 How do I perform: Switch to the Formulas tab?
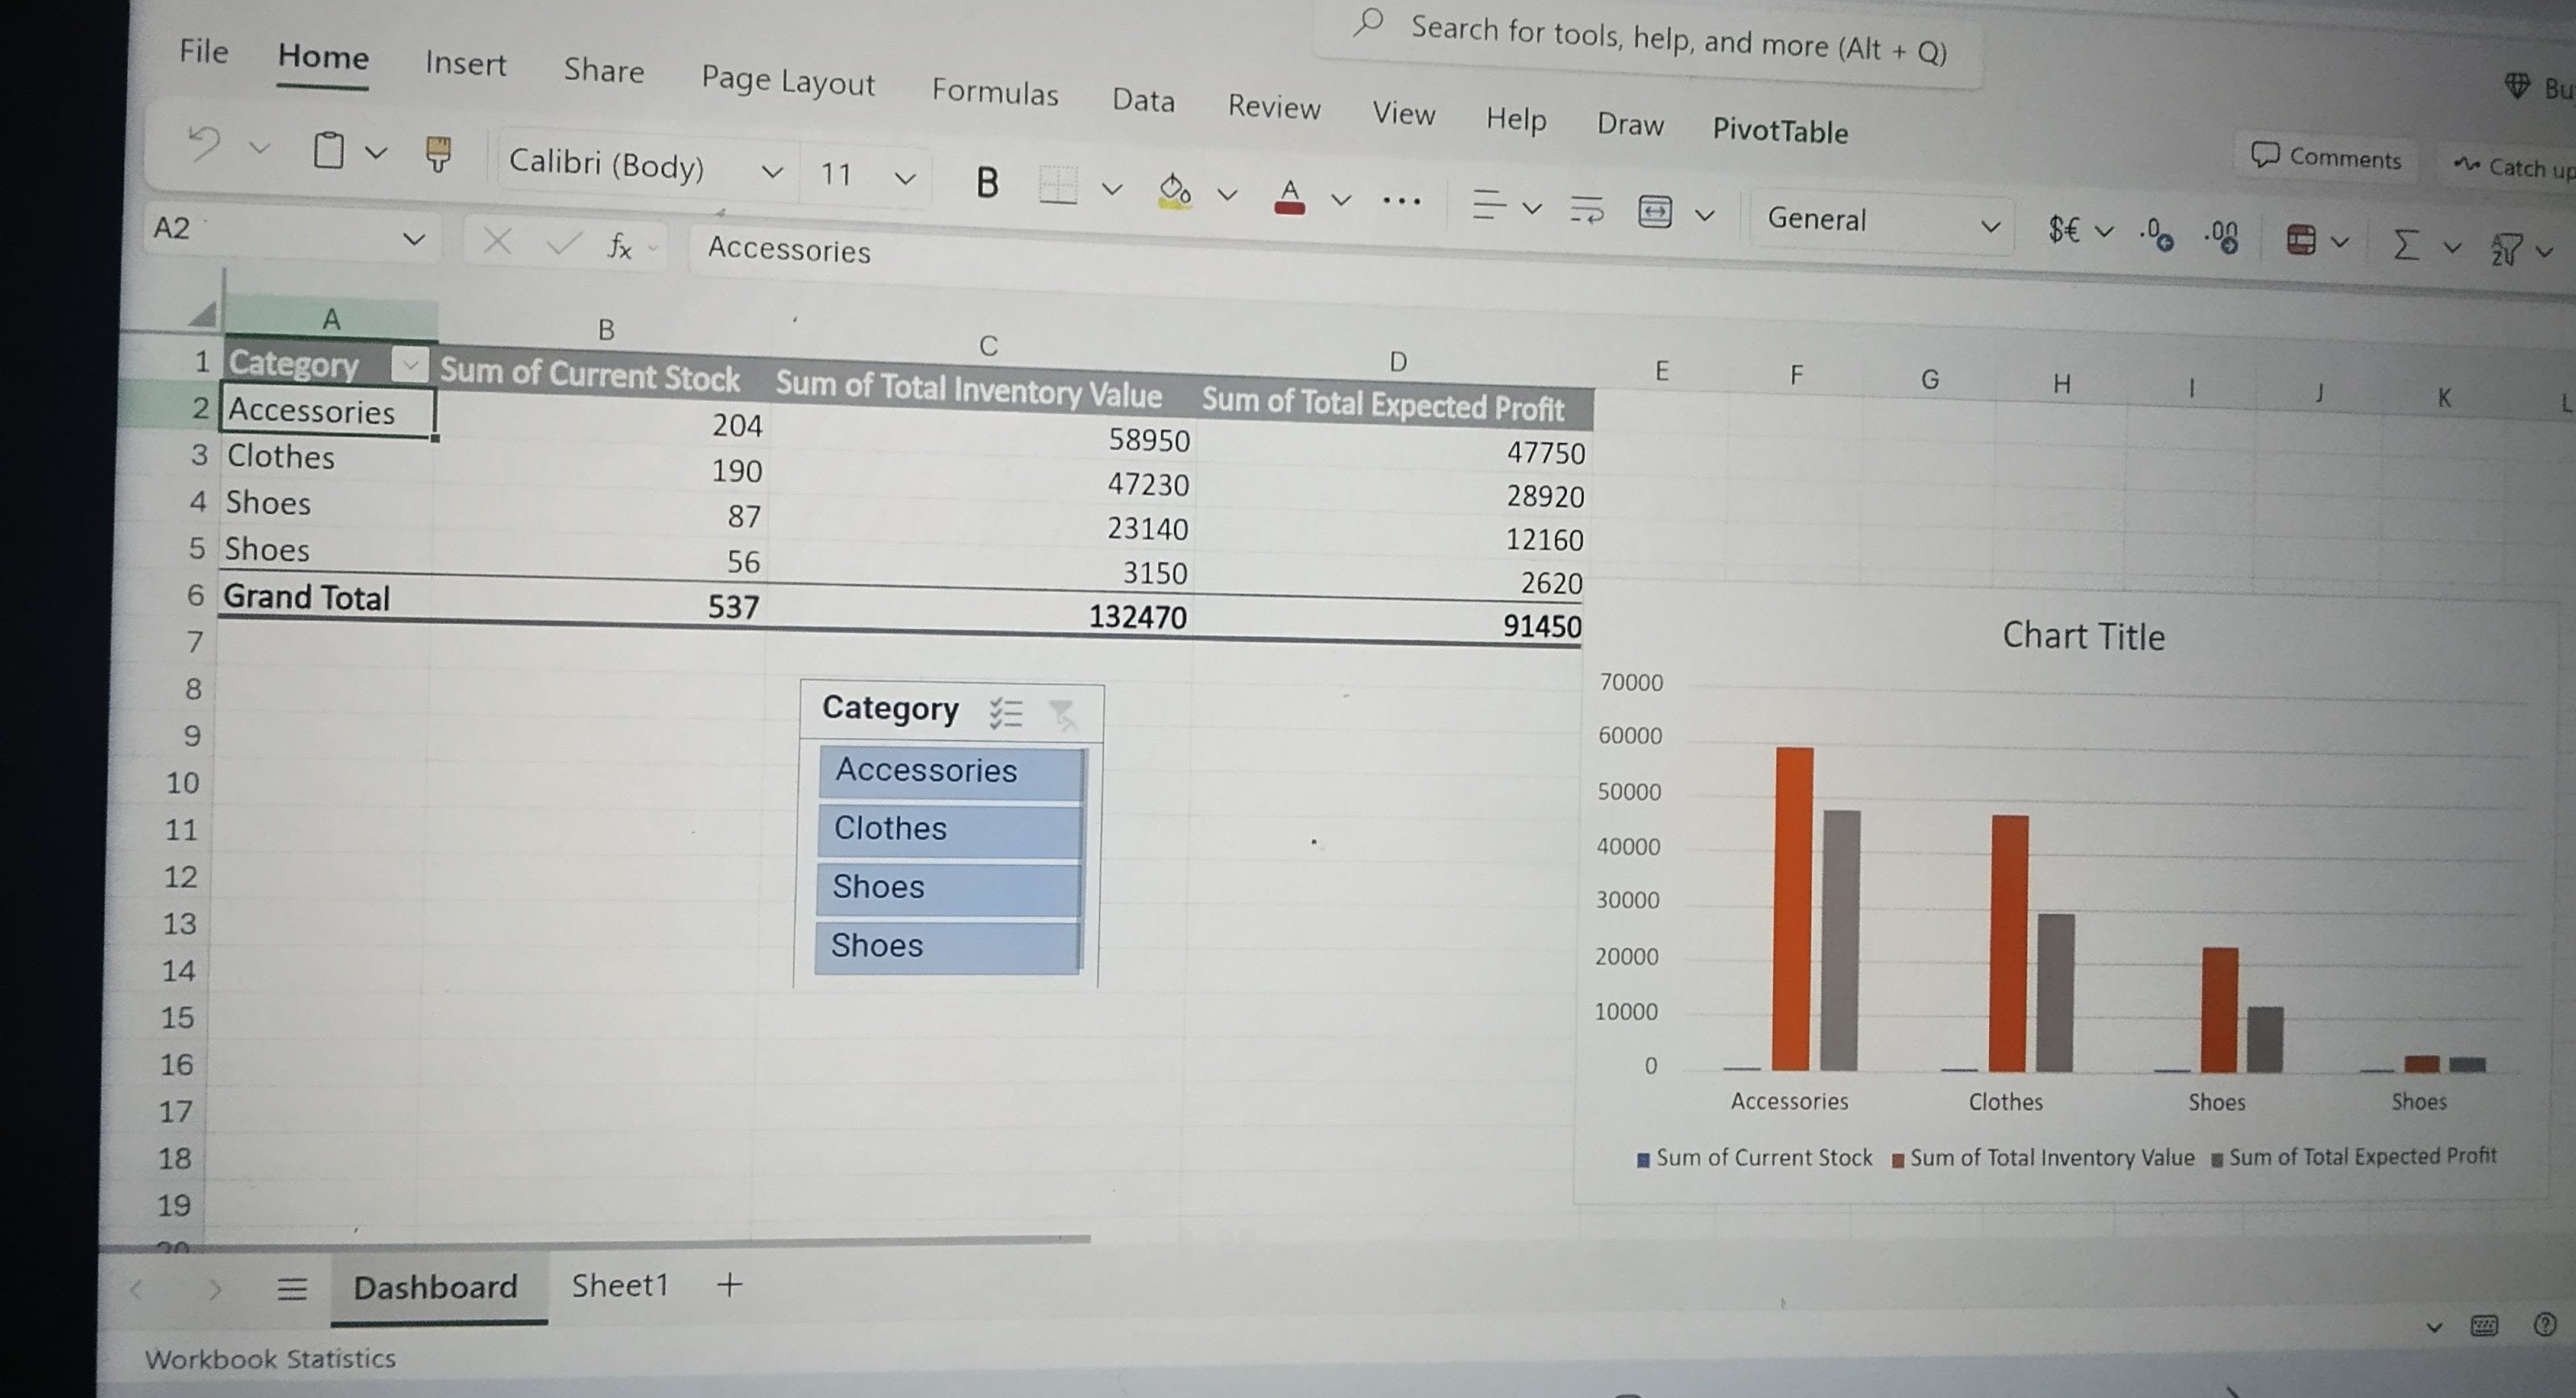[x=995, y=92]
